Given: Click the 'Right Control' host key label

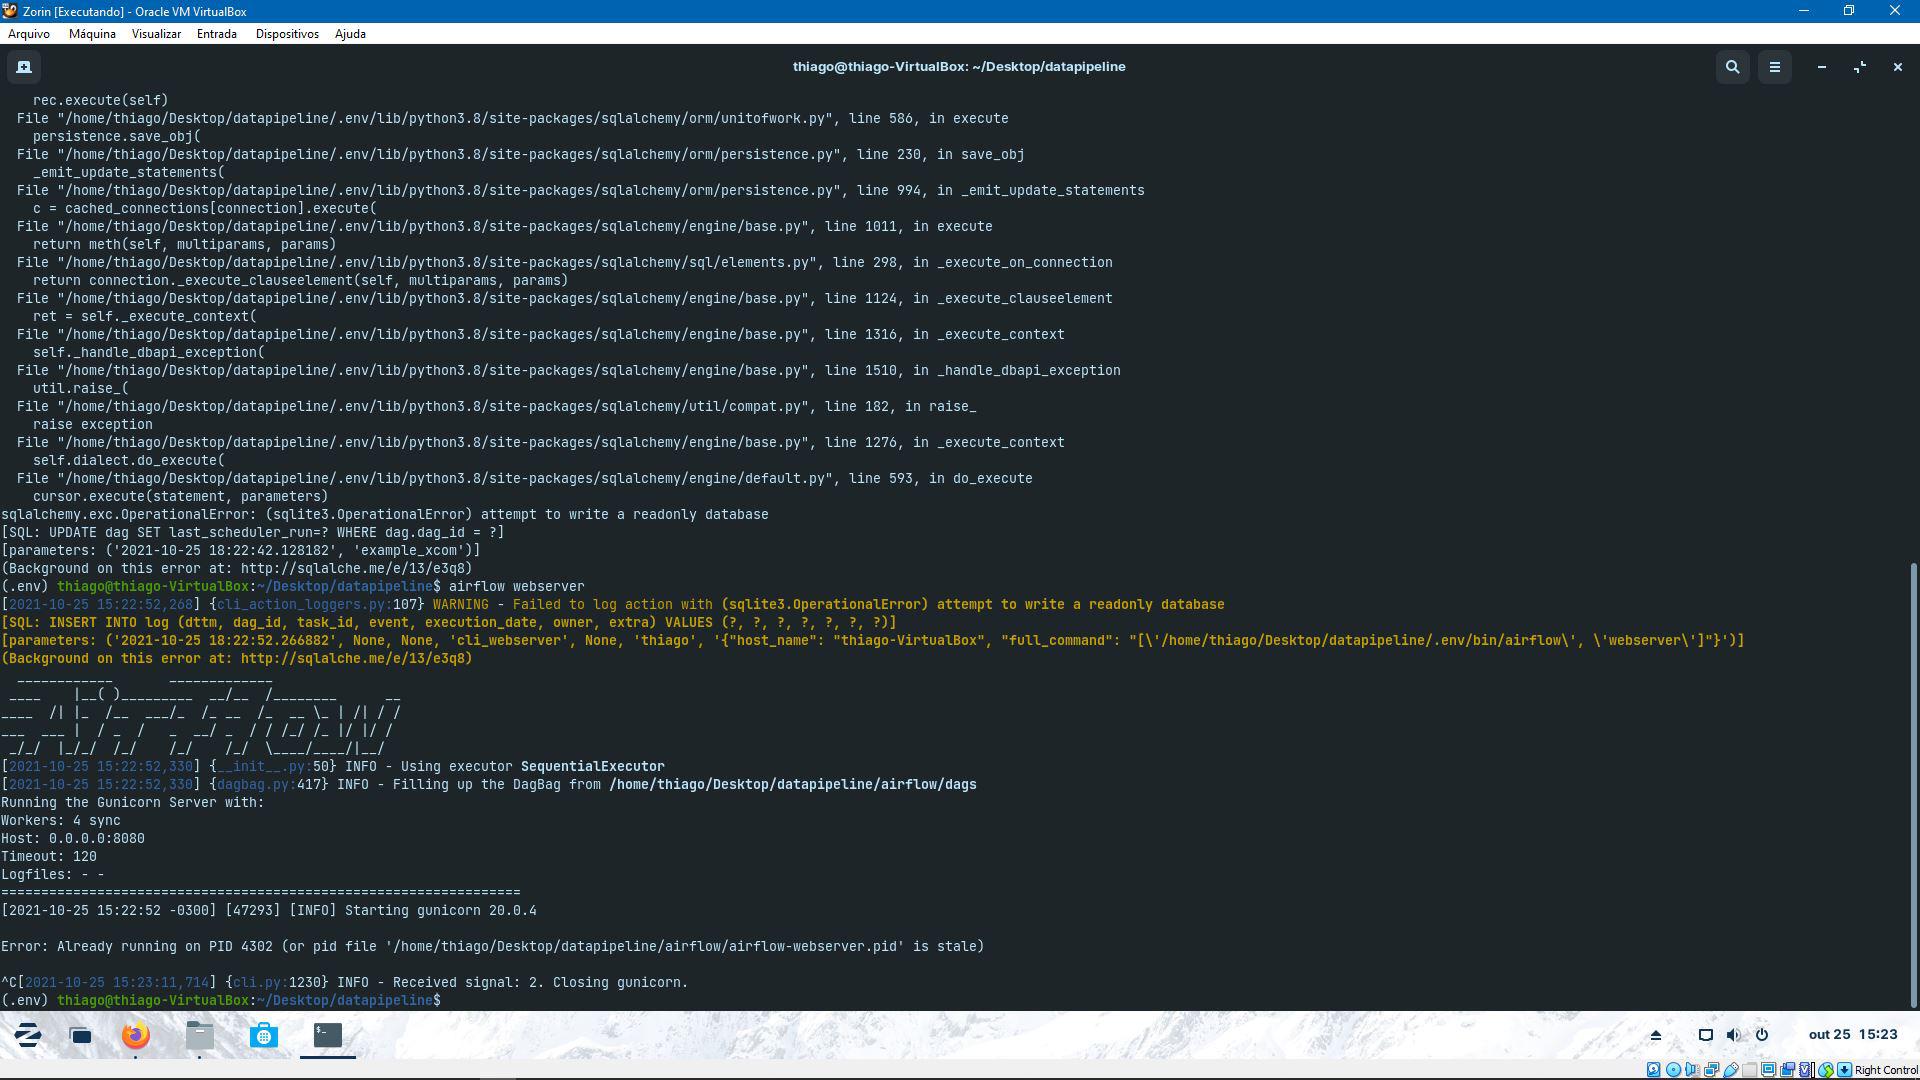Looking at the screenshot, I should tap(1886, 1070).
